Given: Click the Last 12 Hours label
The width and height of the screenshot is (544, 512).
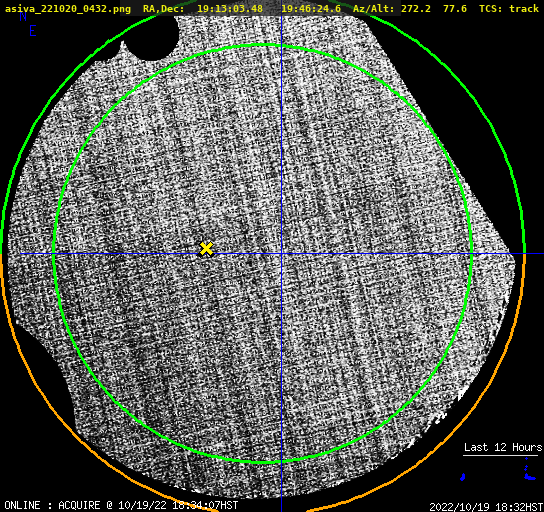Looking at the screenshot, I should [x=503, y=447].
